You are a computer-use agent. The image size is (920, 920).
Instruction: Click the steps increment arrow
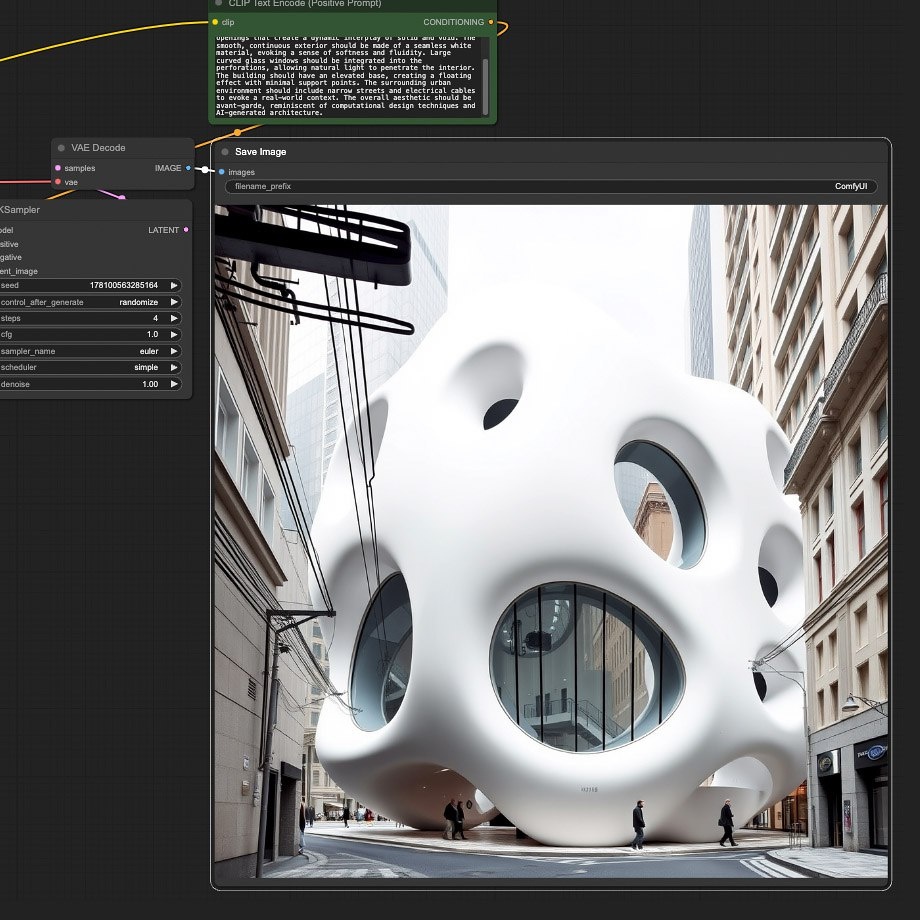coord(174,318)
